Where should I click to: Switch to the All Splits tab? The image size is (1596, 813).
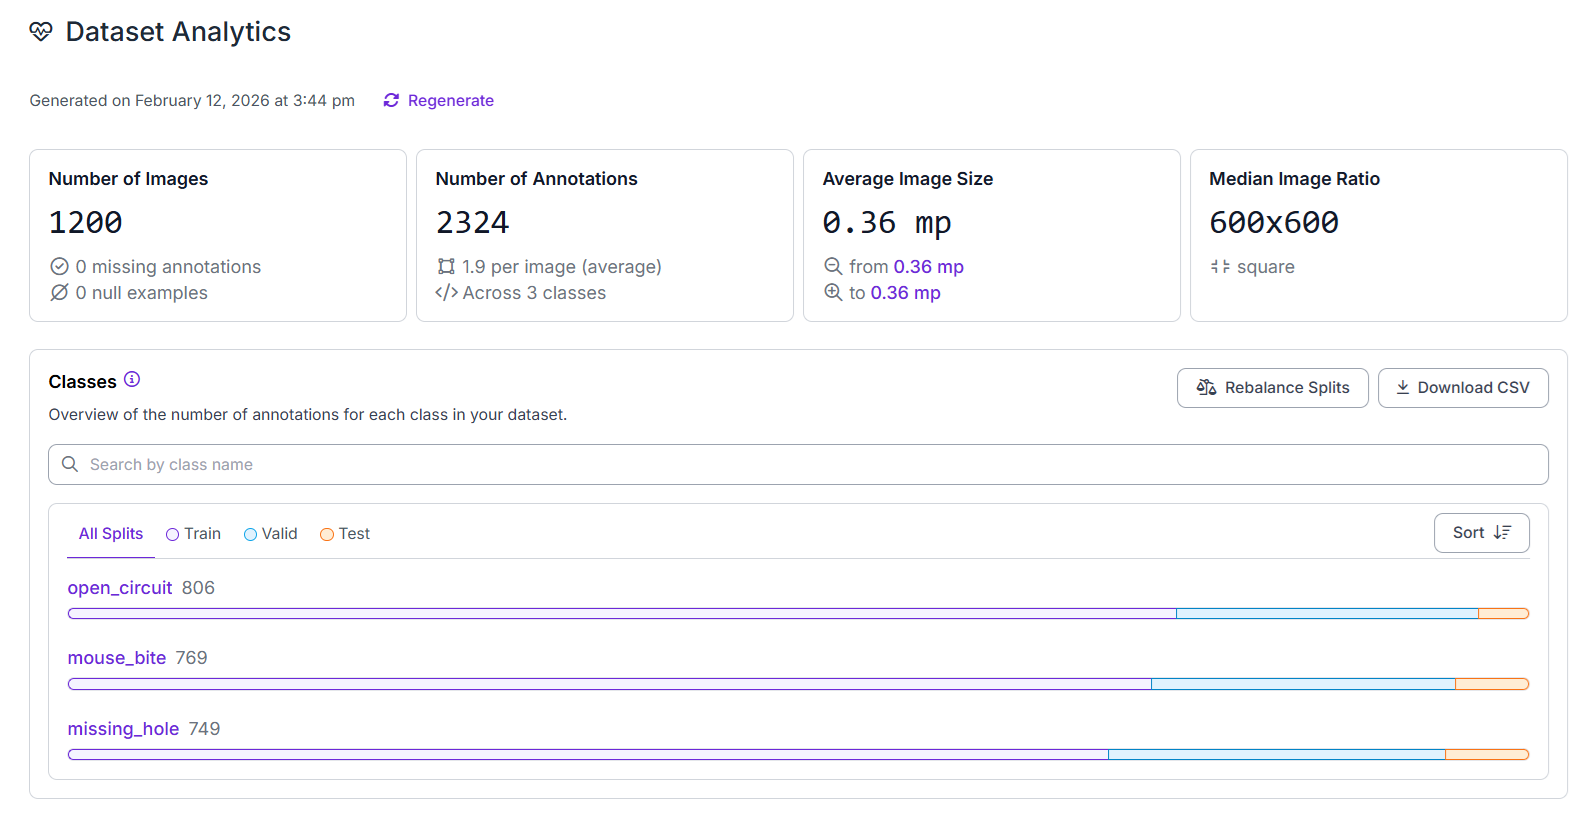111,534
